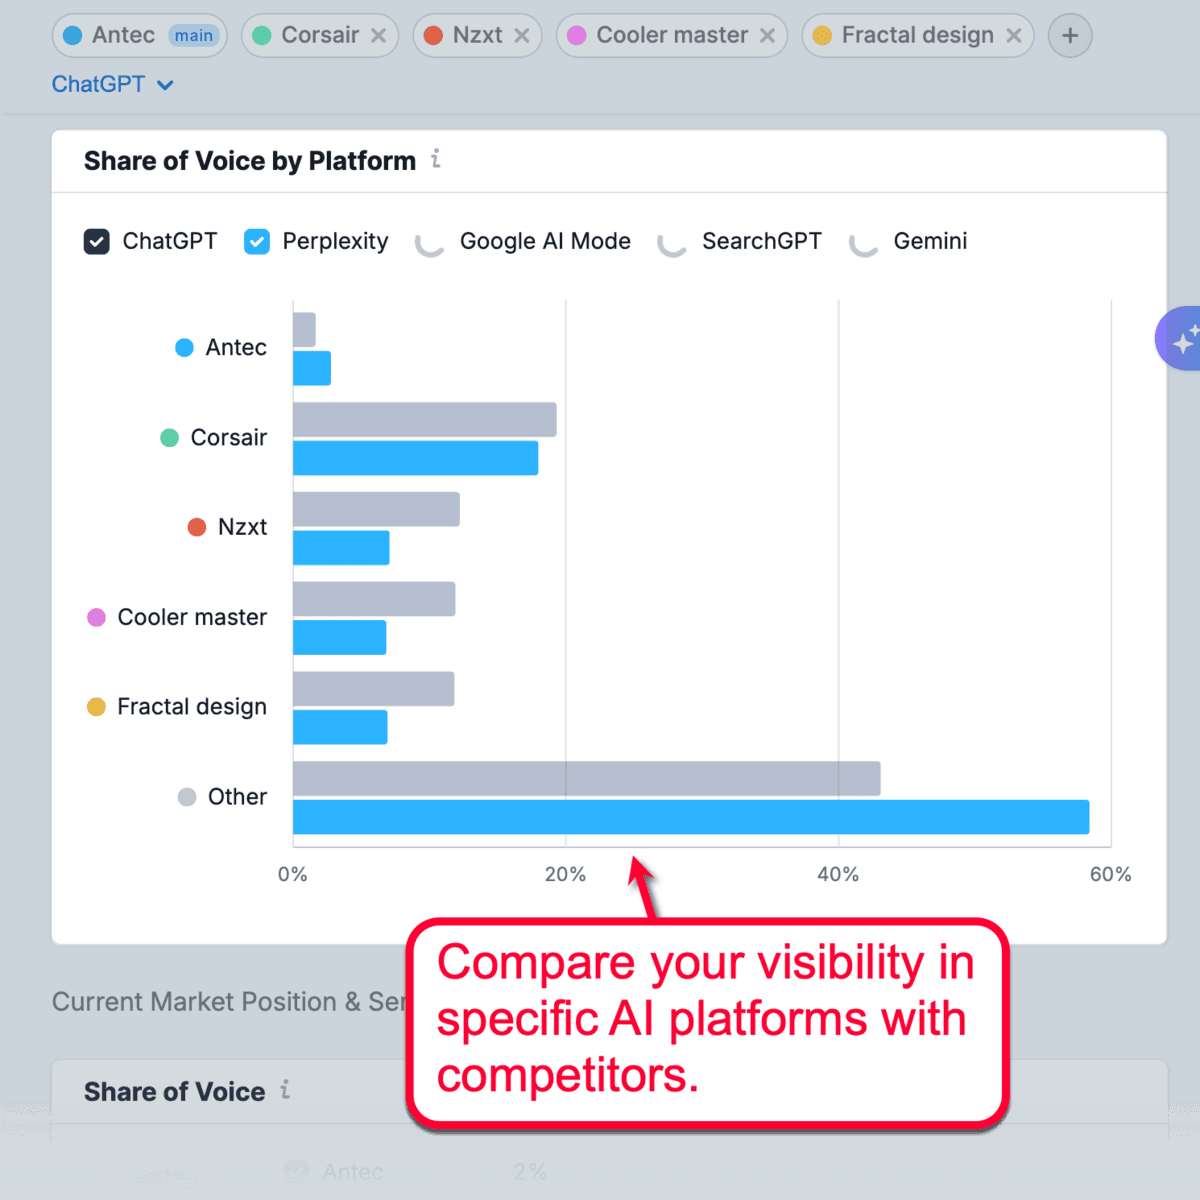The width and height of the screenshot is (1200, 1200).
Task: Click the Fractal design chip label
Action: (x=917, y=36)
